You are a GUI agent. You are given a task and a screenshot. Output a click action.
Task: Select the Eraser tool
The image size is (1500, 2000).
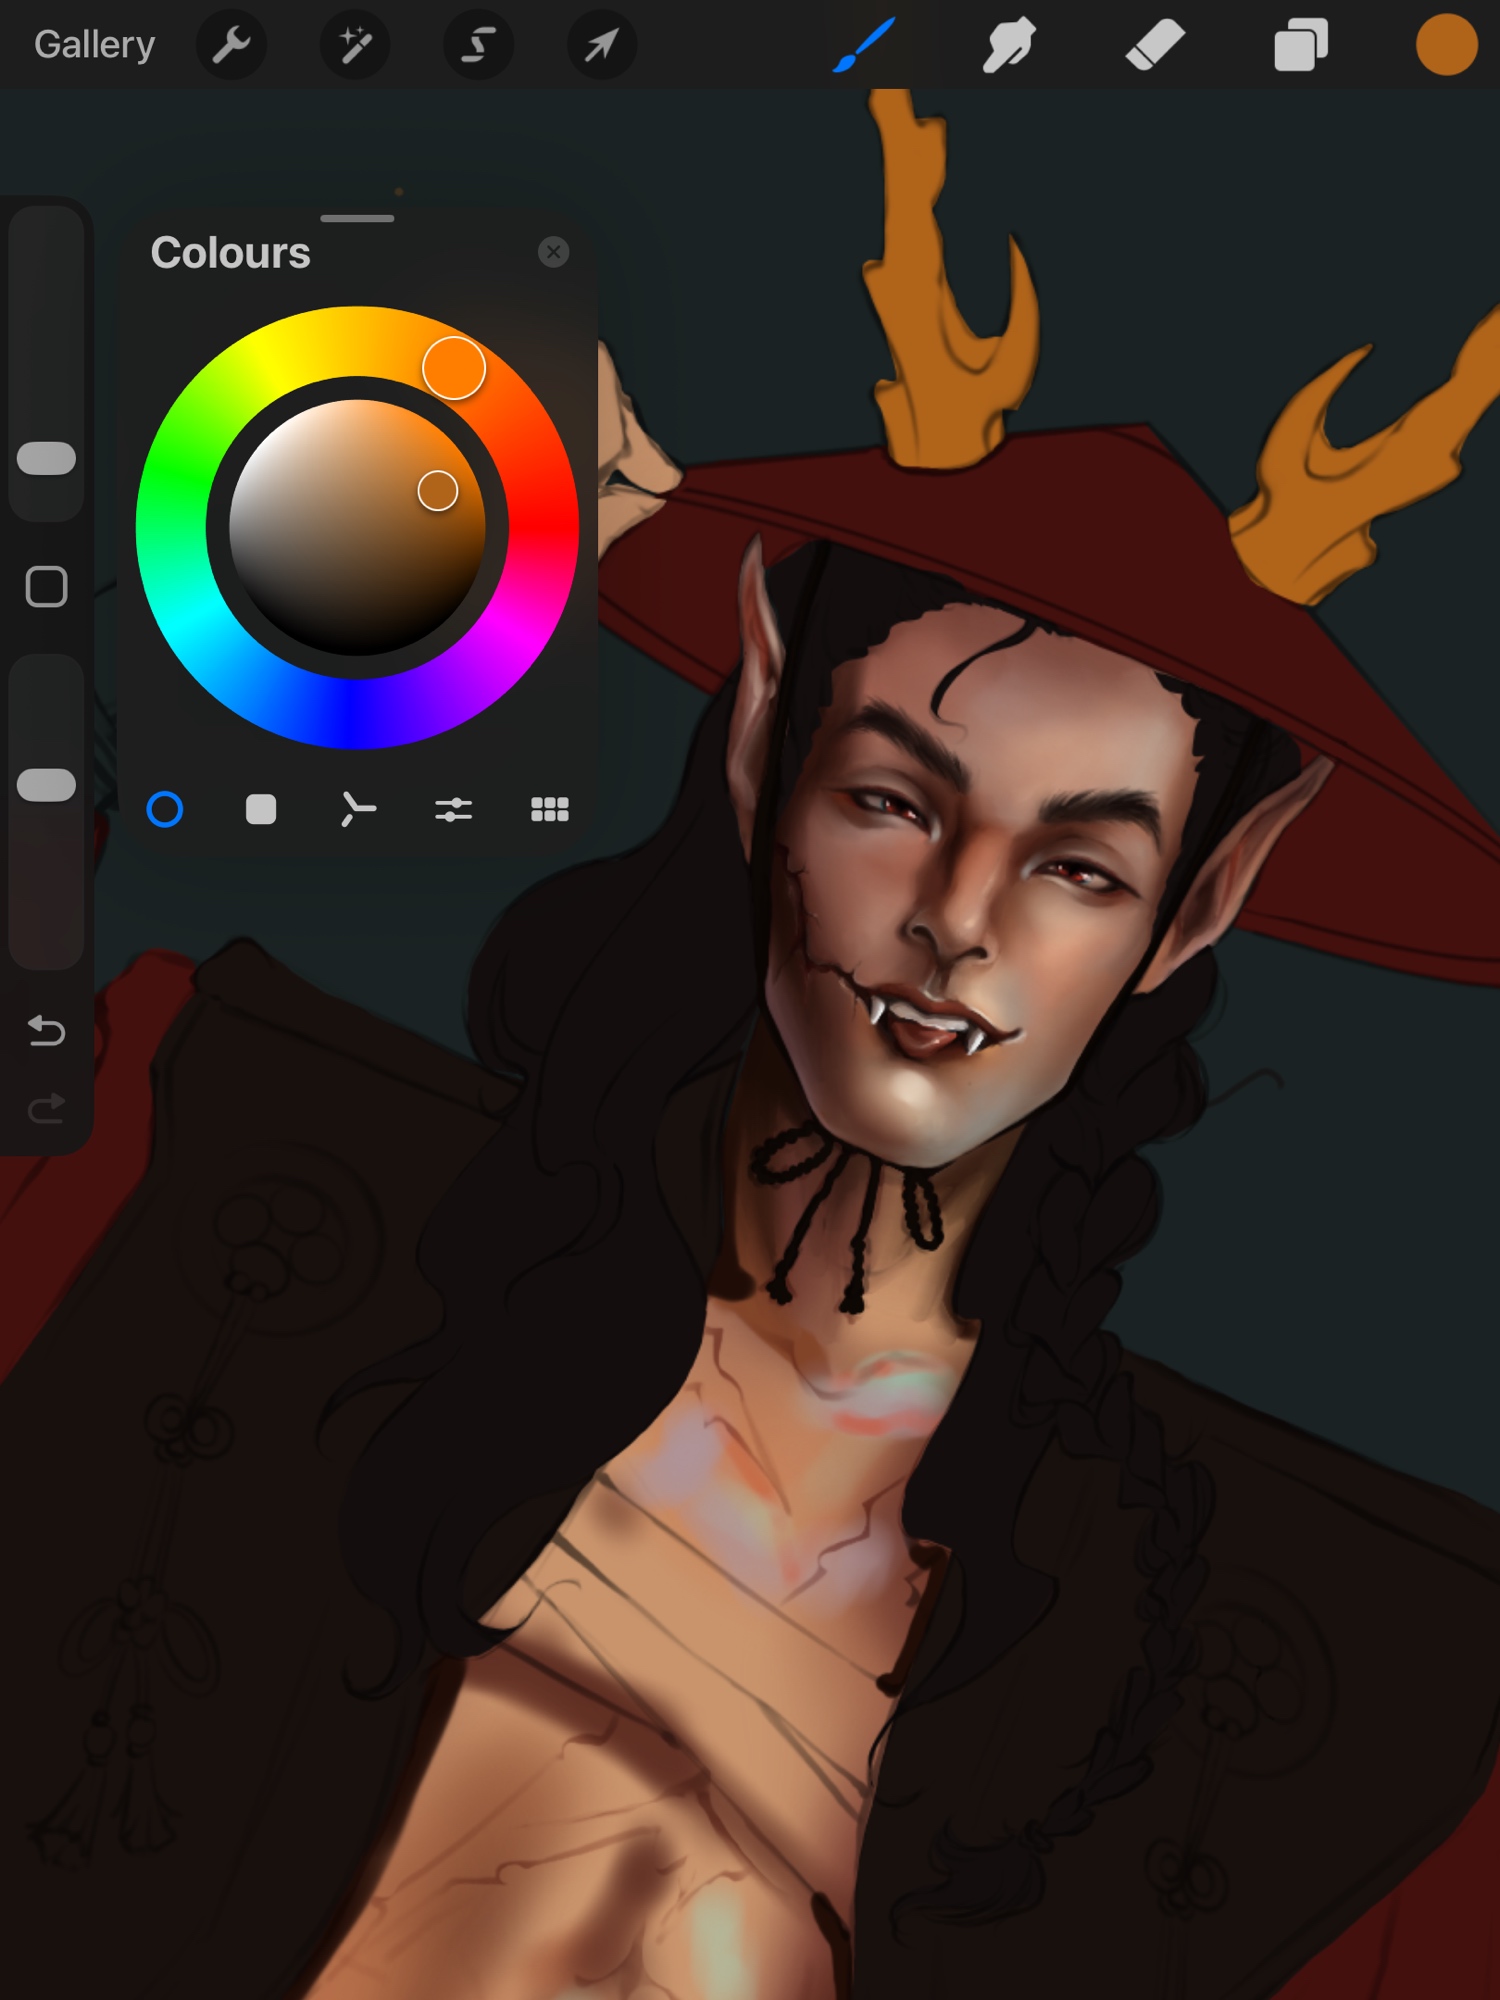pyautogui.click(x=1155, y=45)
